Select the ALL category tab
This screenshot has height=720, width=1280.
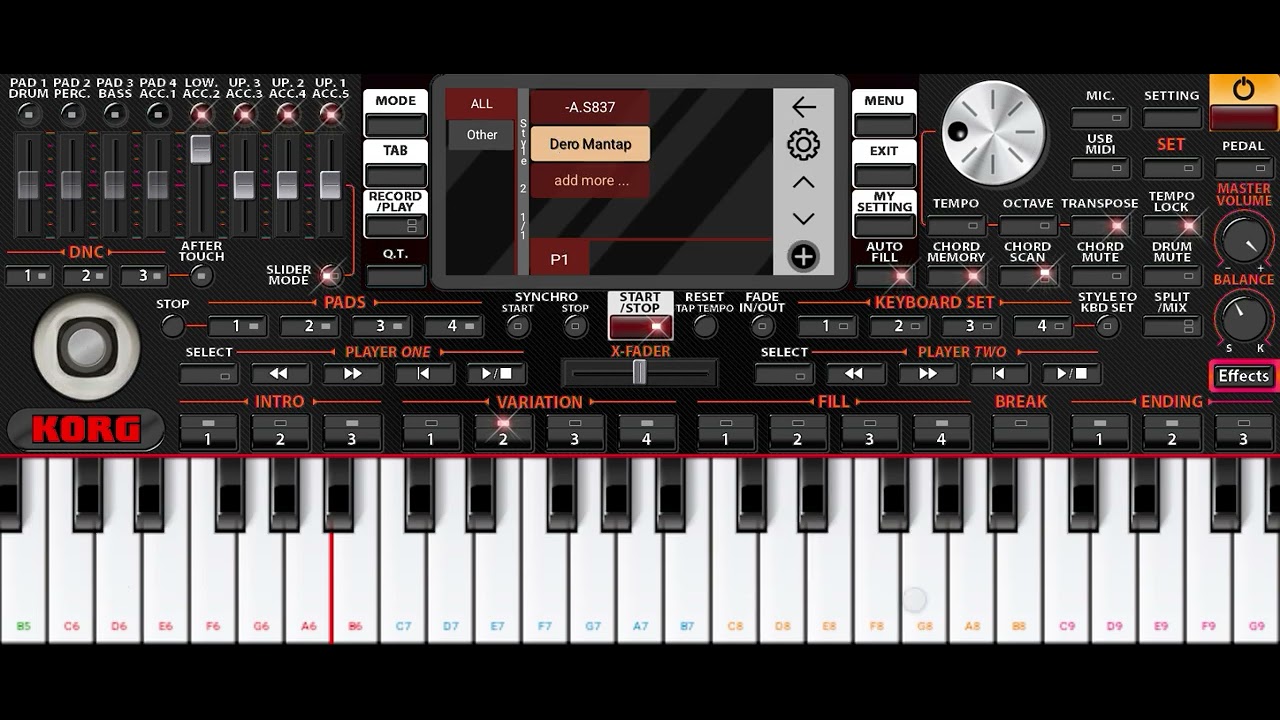(x=482, y=104)
